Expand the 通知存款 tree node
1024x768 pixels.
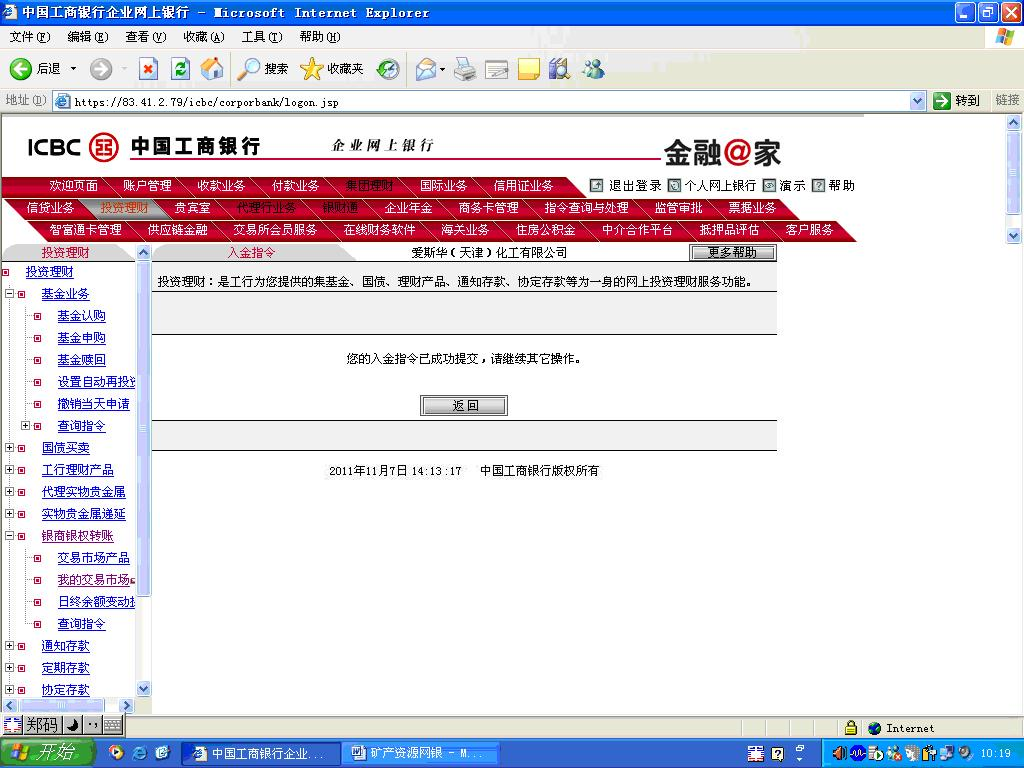tap(9, 646)
